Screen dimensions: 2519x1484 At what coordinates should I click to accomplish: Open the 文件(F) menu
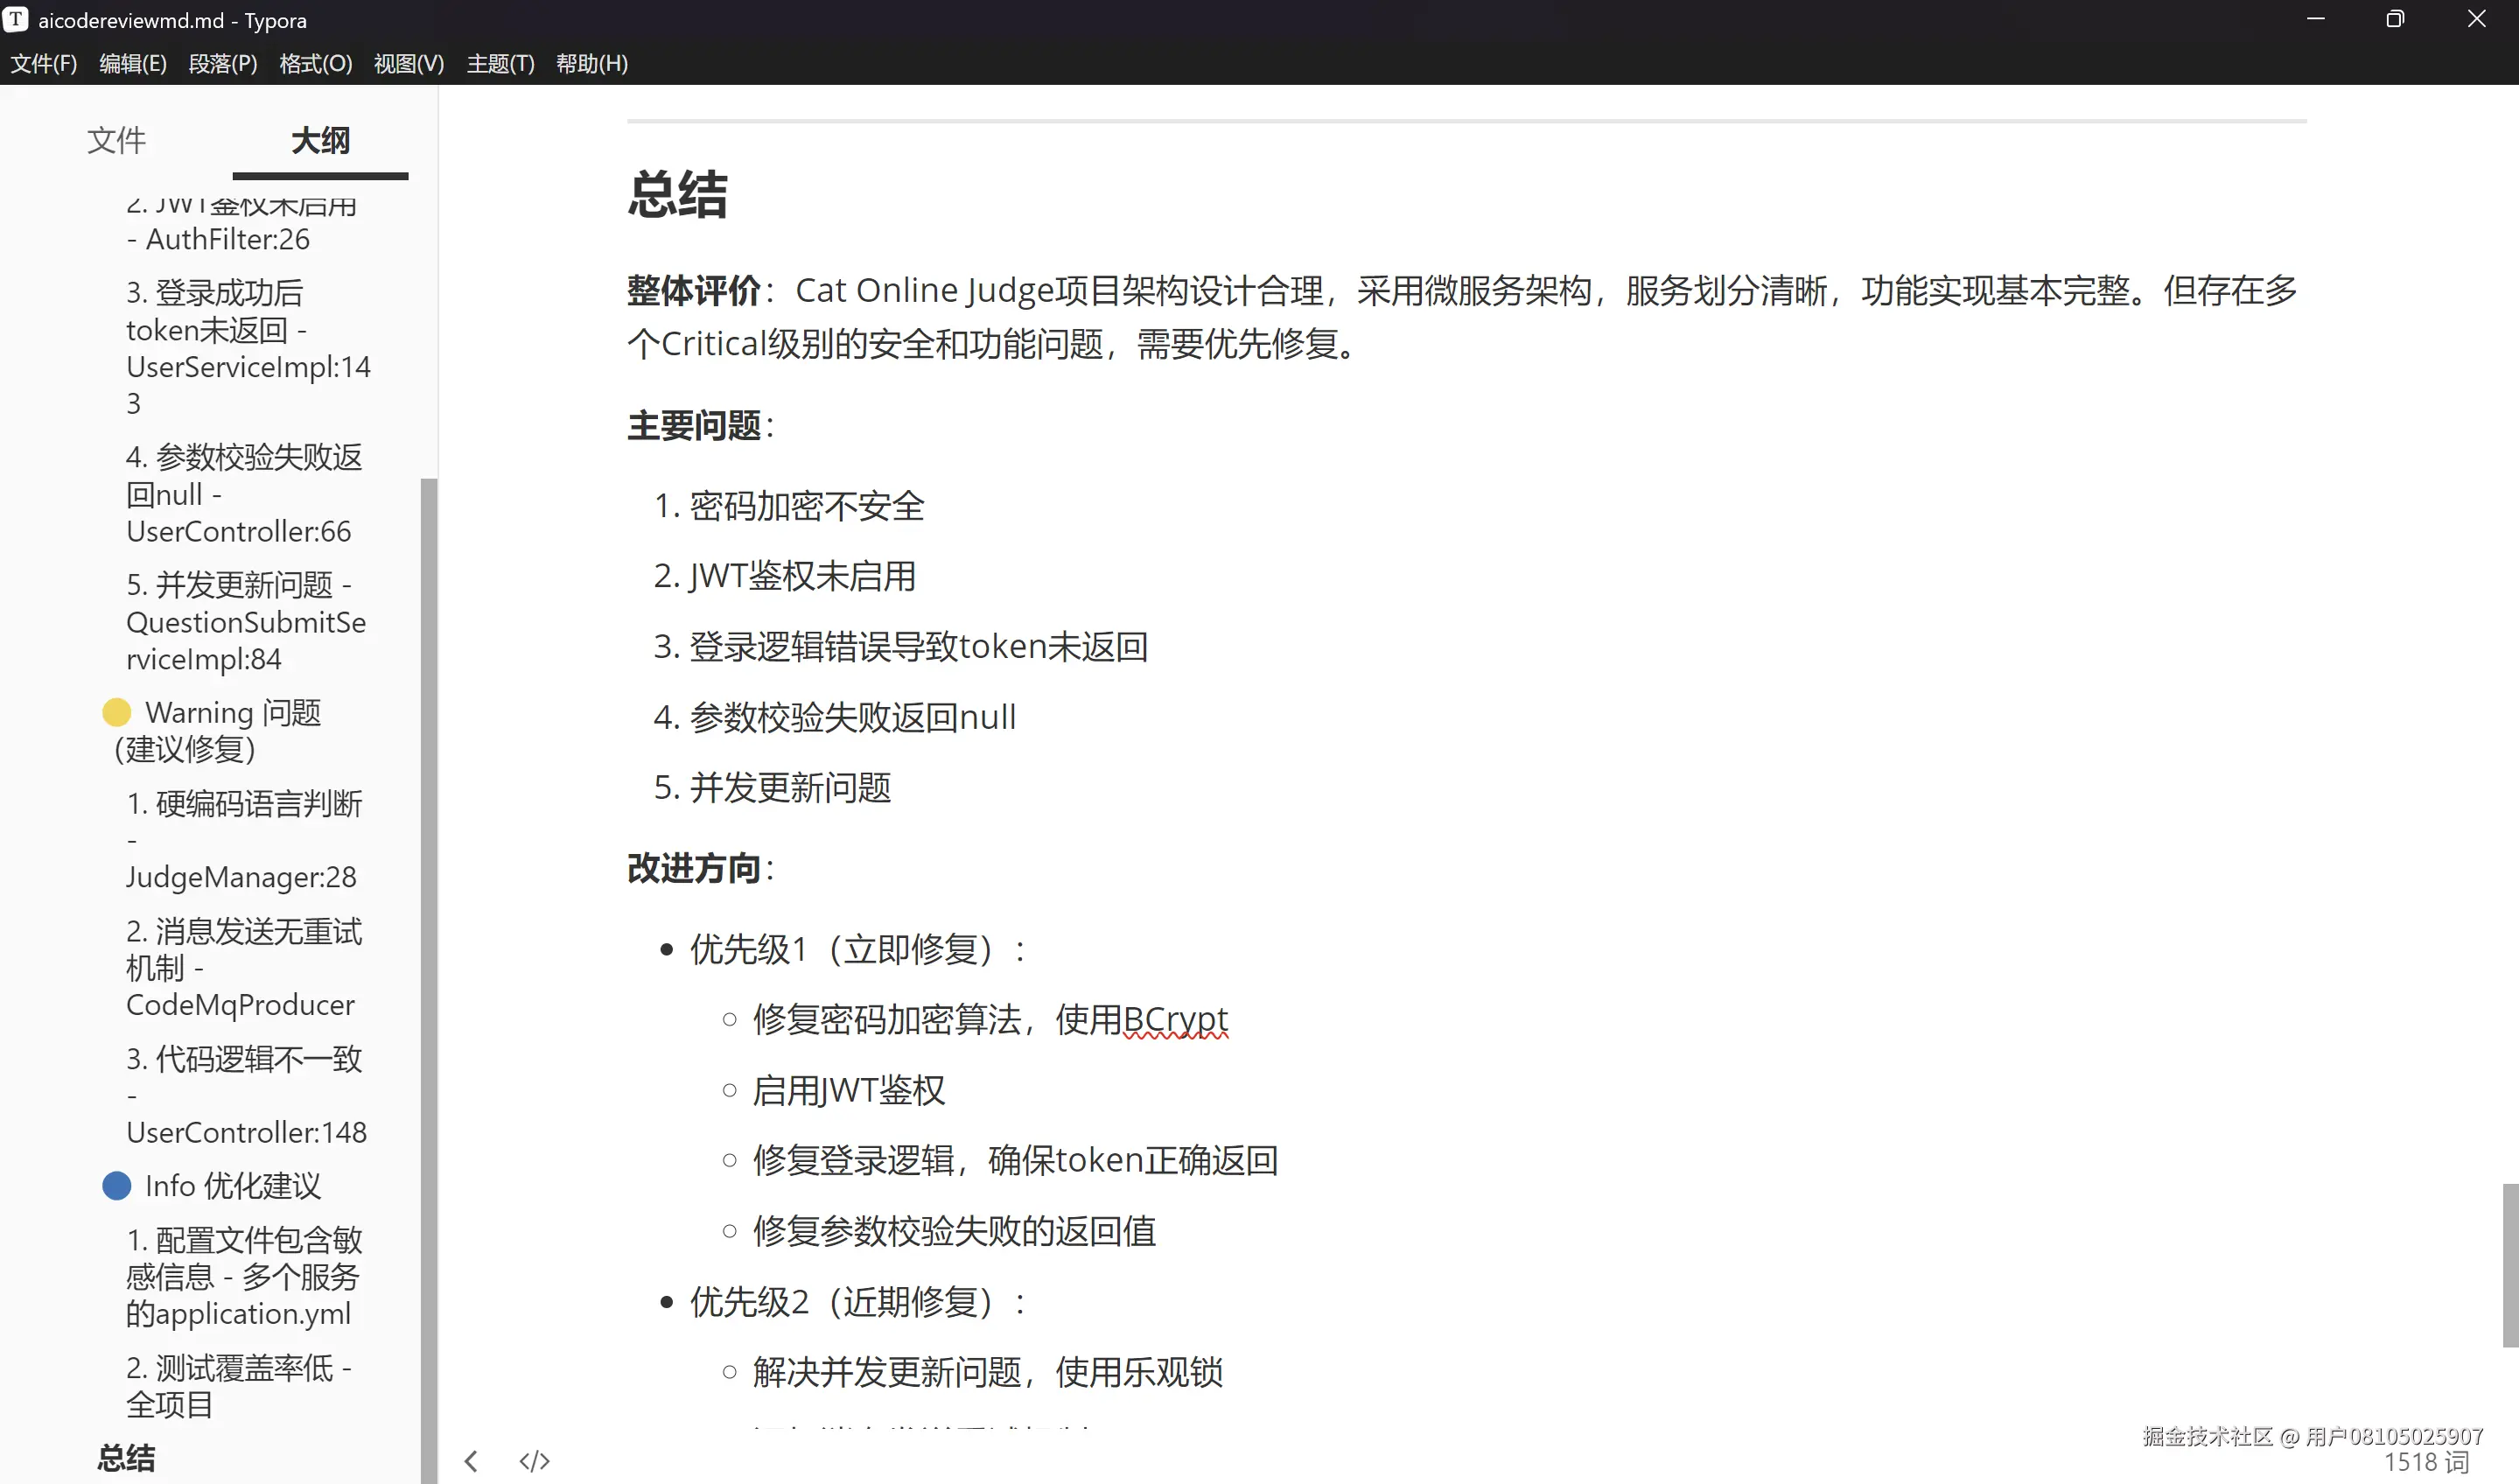[x=43, y=63]
